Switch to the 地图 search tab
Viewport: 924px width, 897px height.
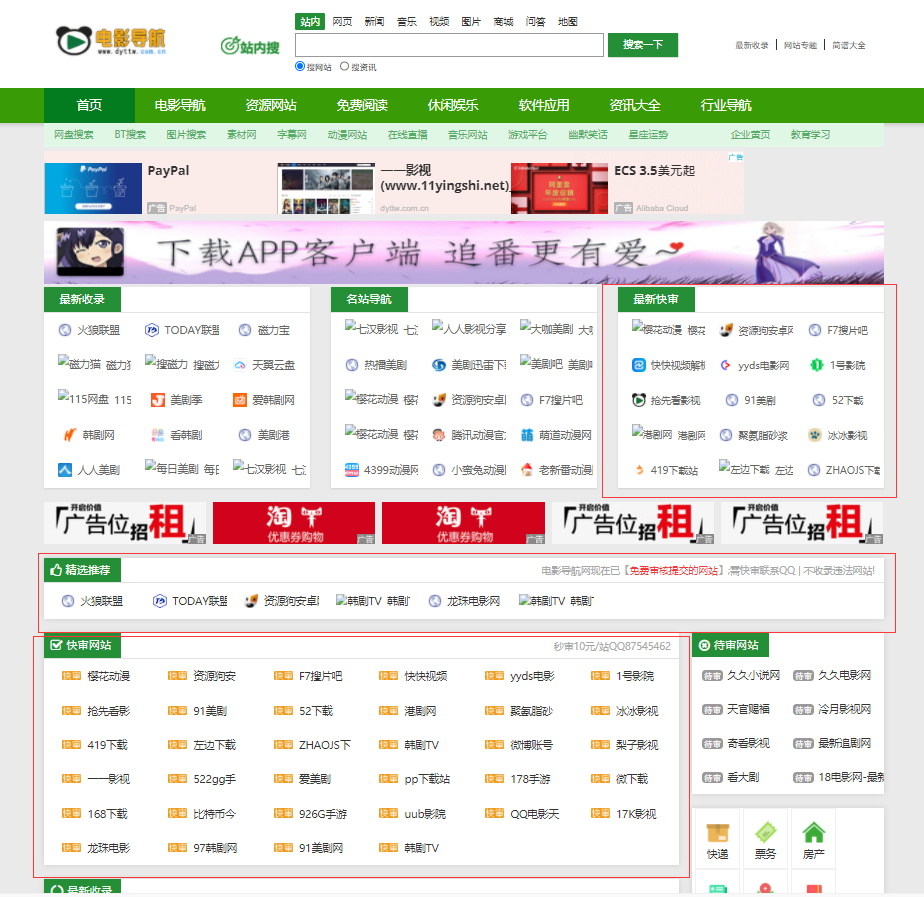pyautogui.click(x=567, y=22)
